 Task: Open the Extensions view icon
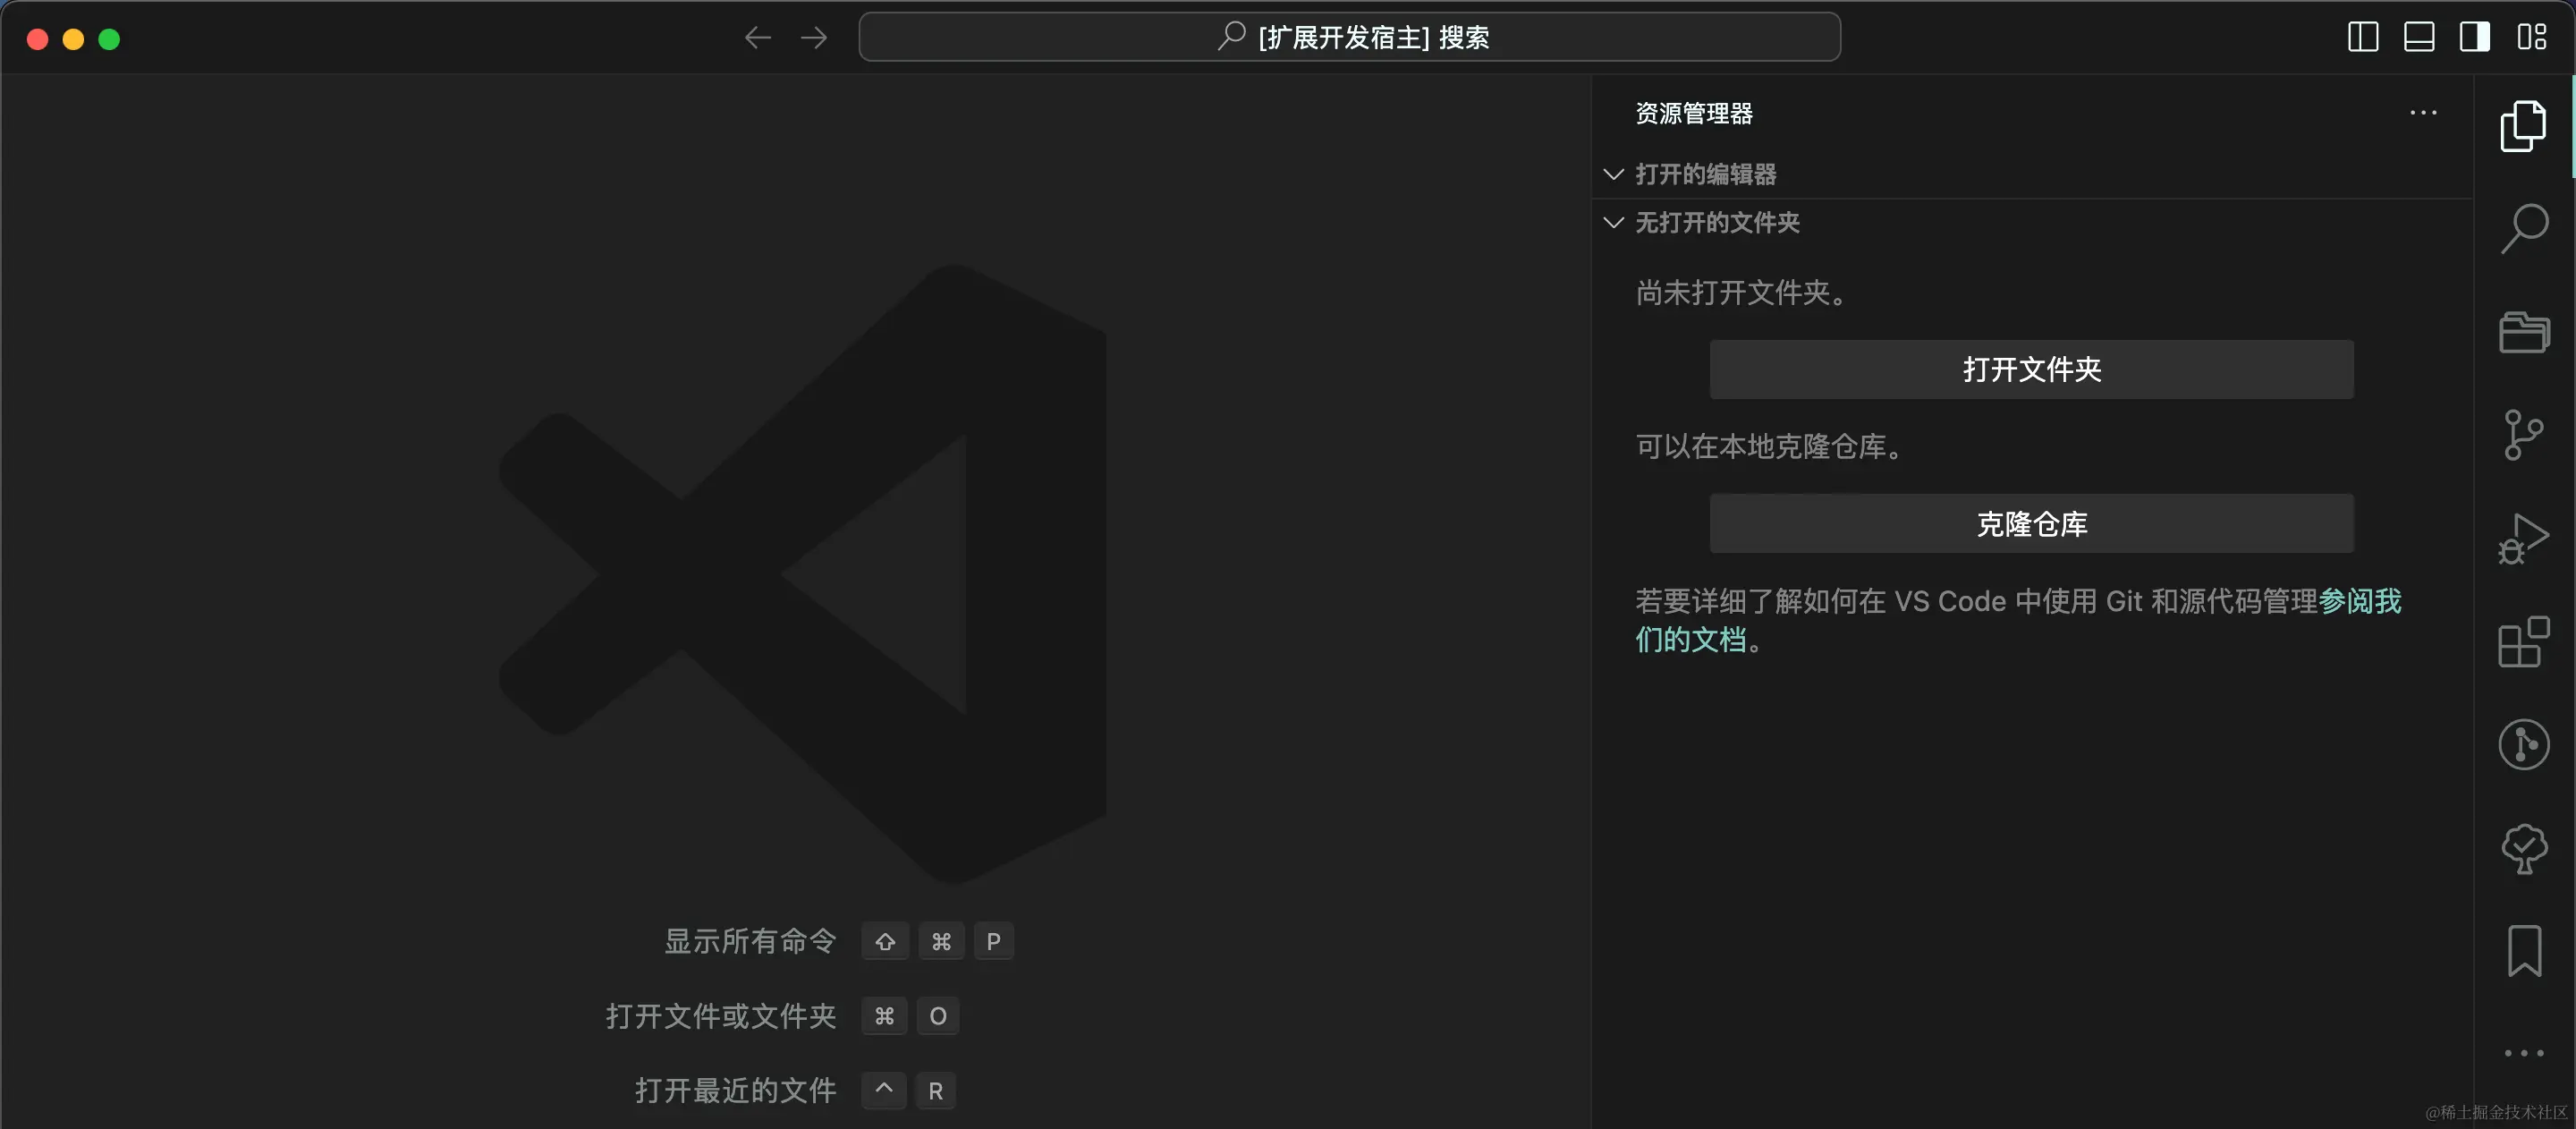(x=2523, y=641)
